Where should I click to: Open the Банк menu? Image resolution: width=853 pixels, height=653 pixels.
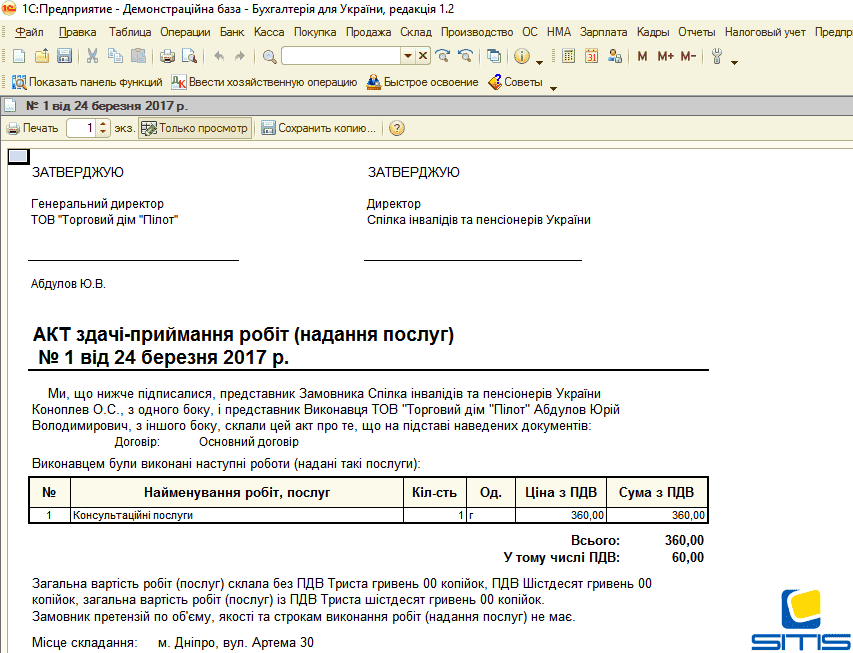coord(232,32)
